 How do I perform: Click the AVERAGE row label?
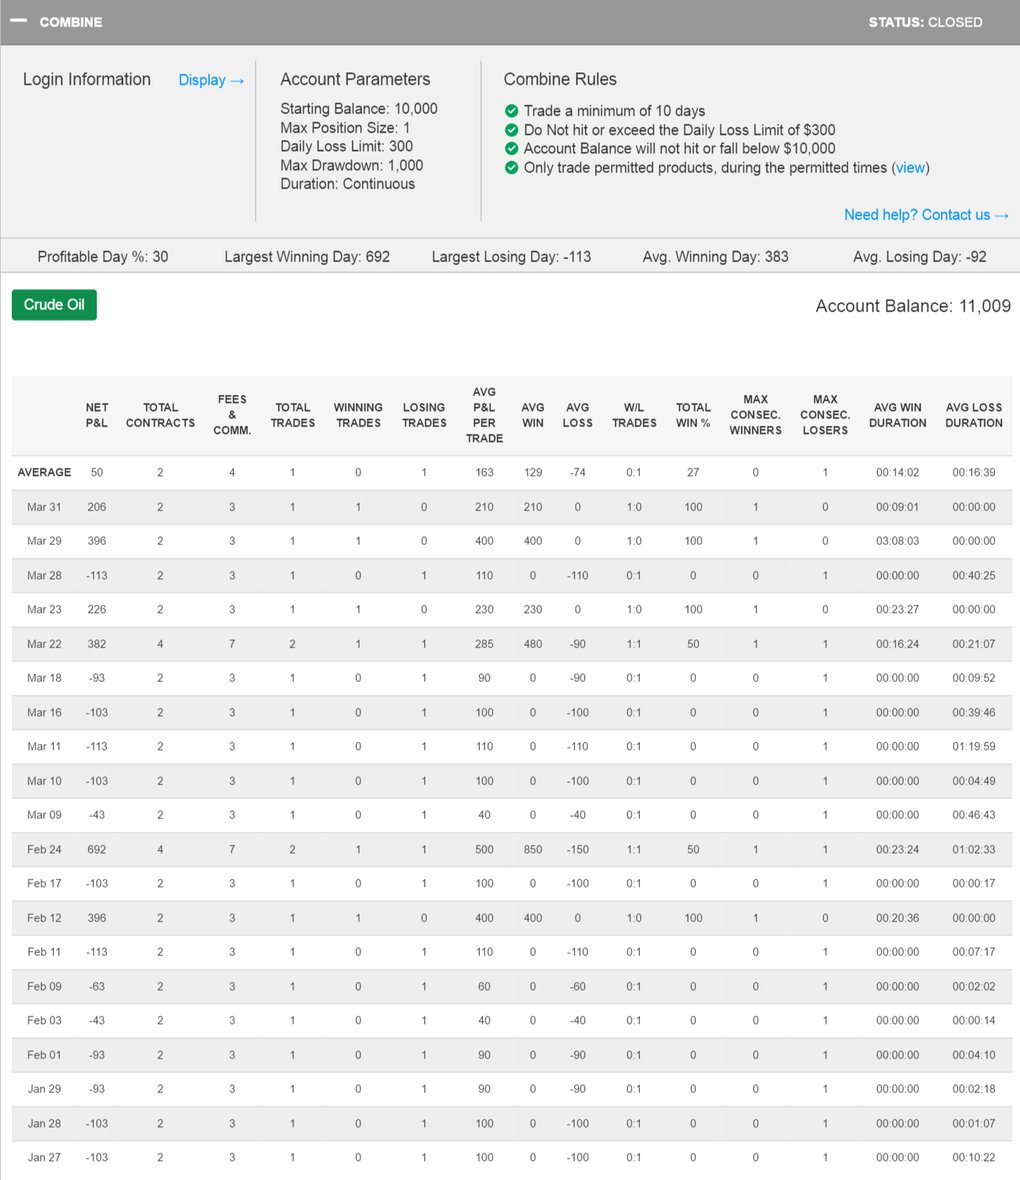tap(44, 472)
